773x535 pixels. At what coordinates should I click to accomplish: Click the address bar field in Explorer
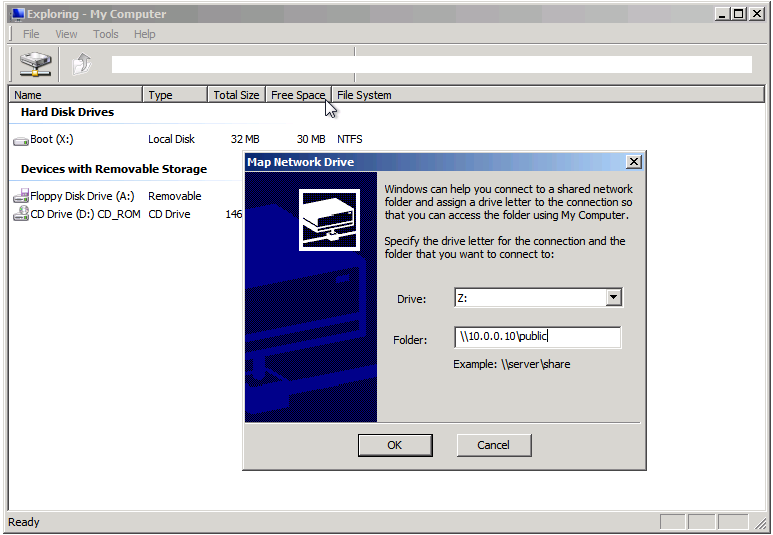click(x=431, y=64)
